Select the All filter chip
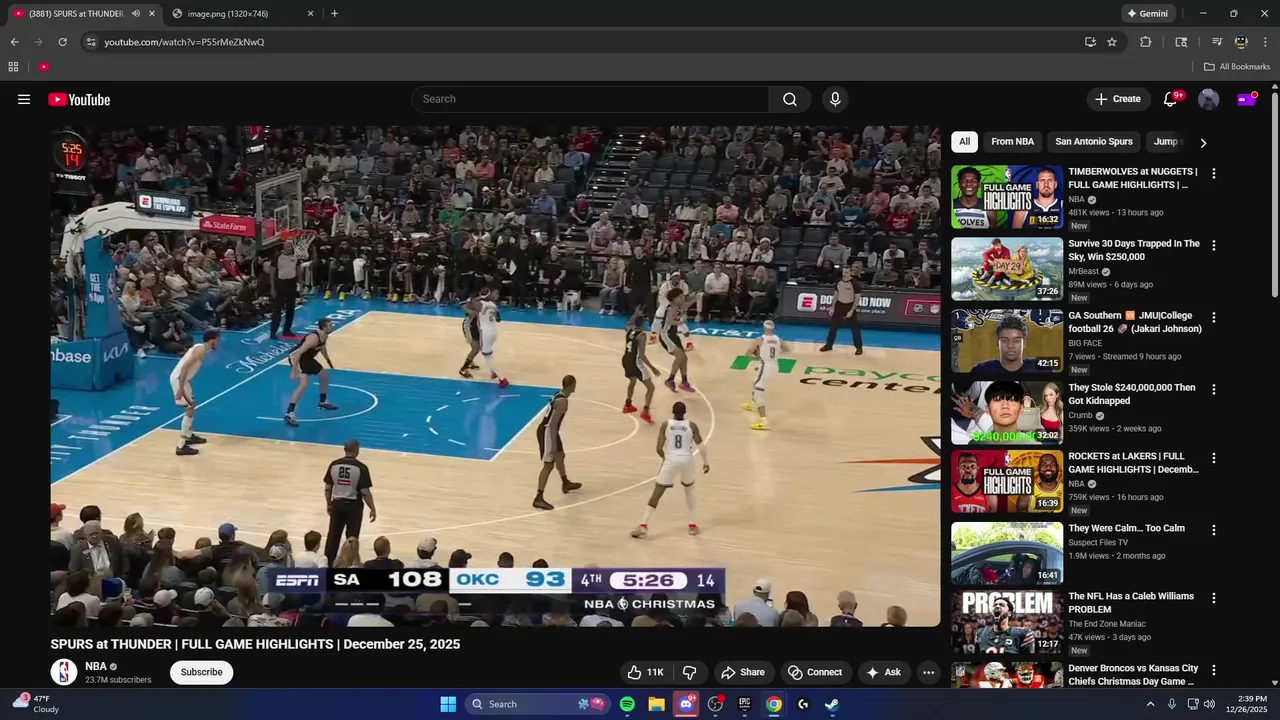Viewport: 1280px width, 720px height. (964, 142)
